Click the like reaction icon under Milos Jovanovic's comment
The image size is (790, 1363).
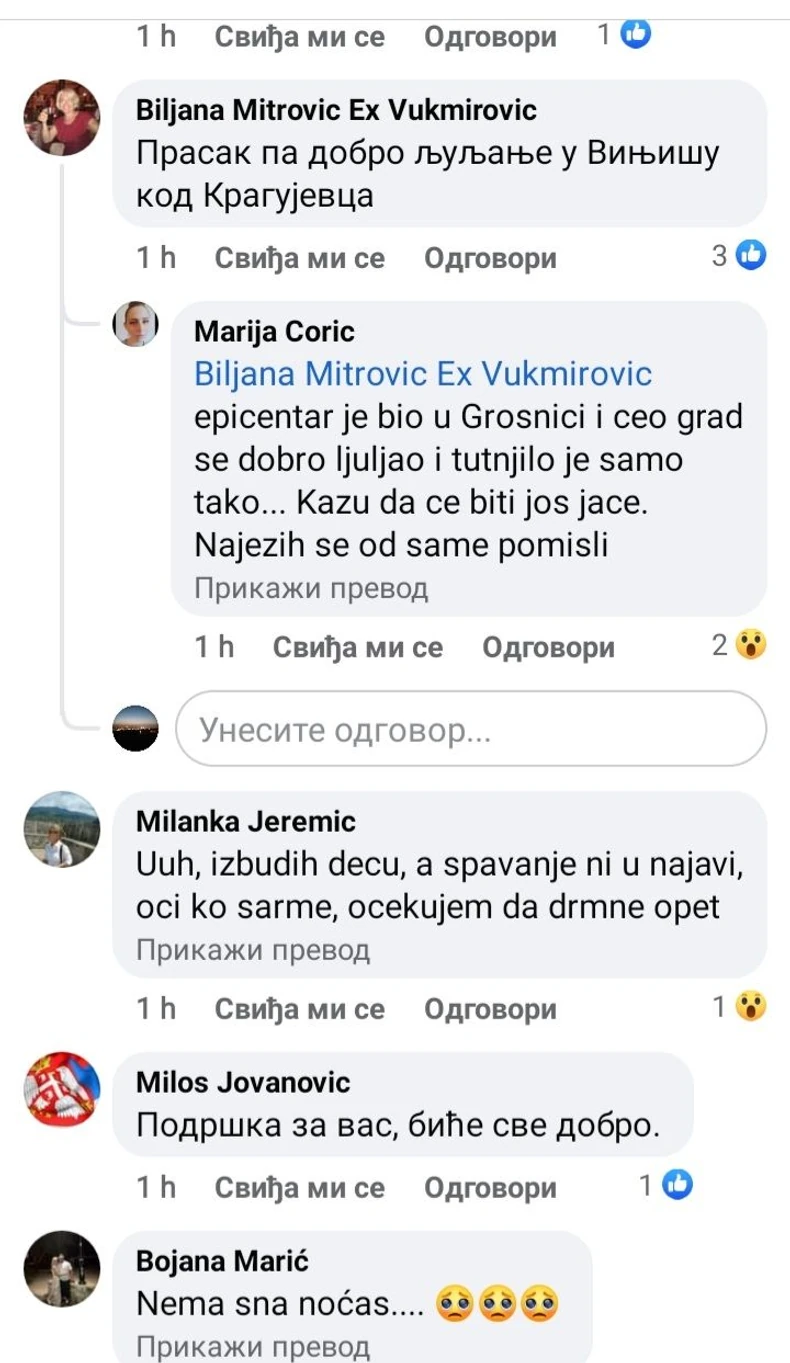coord(678,1186)
